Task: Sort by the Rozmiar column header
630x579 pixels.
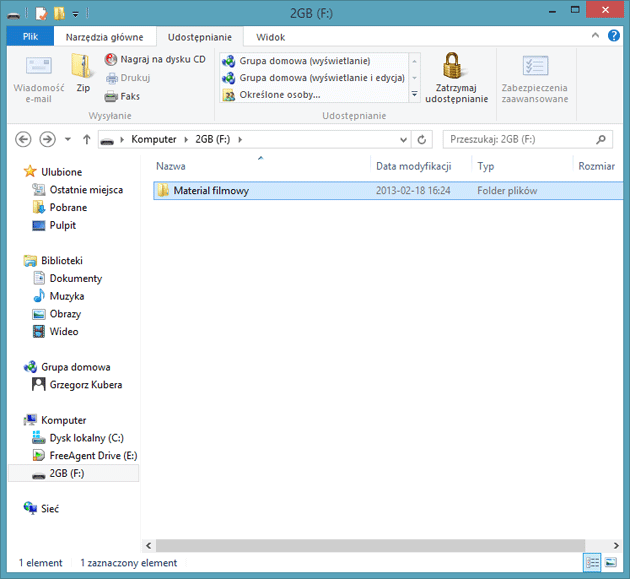Action: [x=597, y=166]
